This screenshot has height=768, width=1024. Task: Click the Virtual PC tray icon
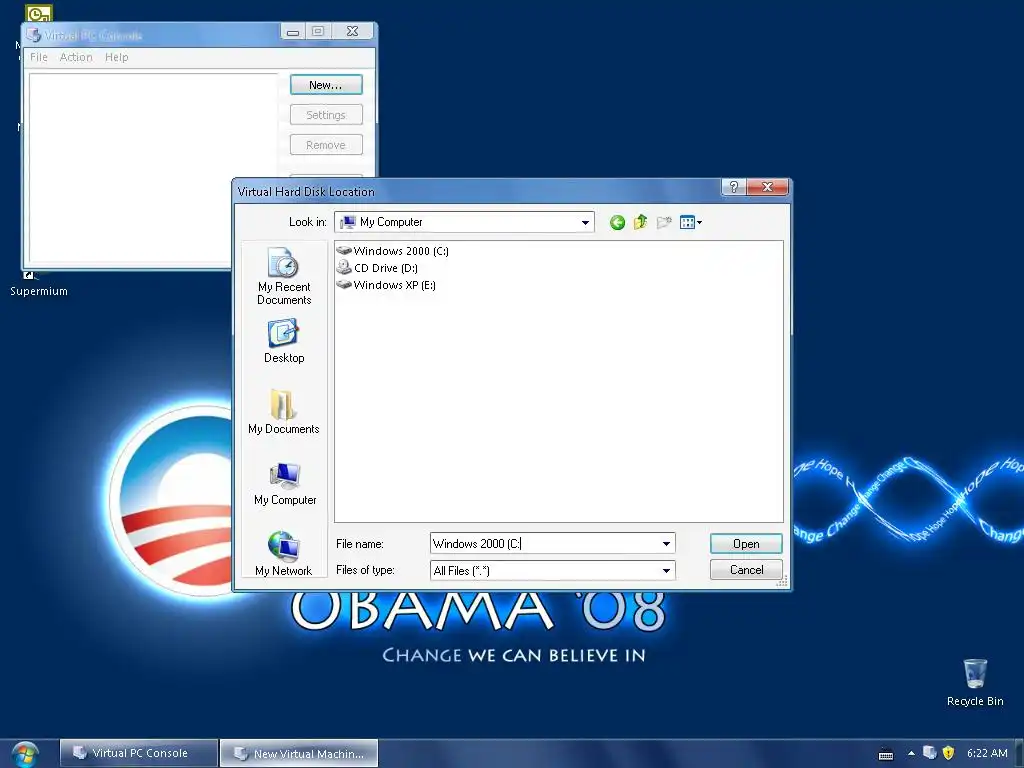click(929, 753)
